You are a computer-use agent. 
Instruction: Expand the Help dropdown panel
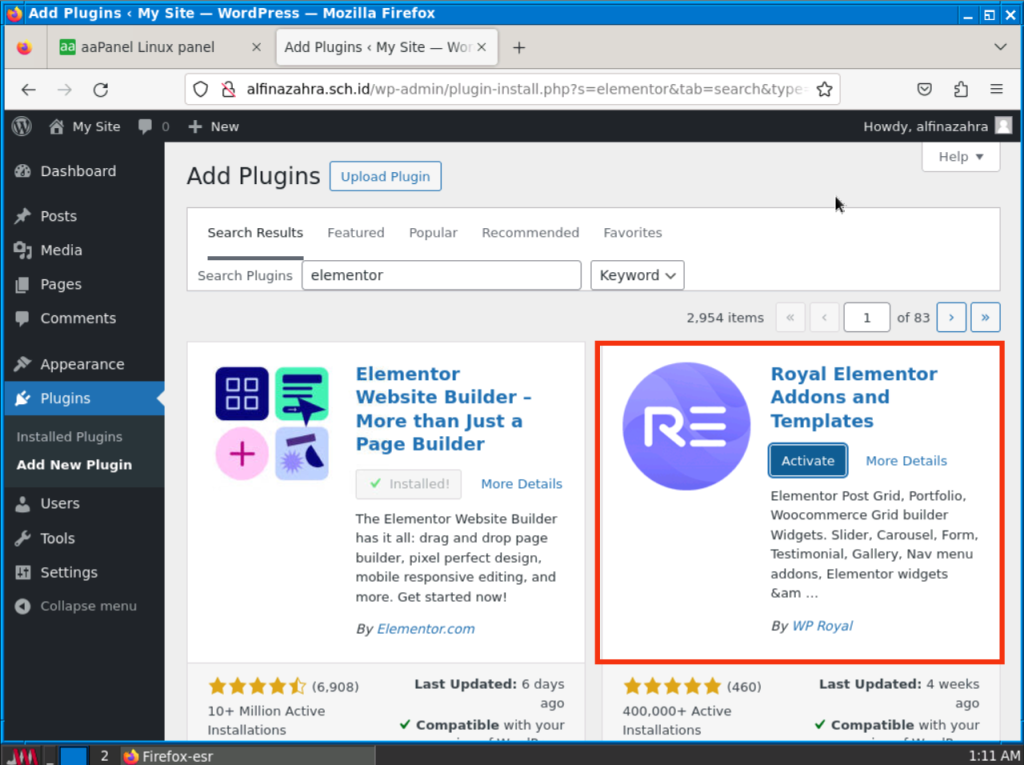pos(961,156)
